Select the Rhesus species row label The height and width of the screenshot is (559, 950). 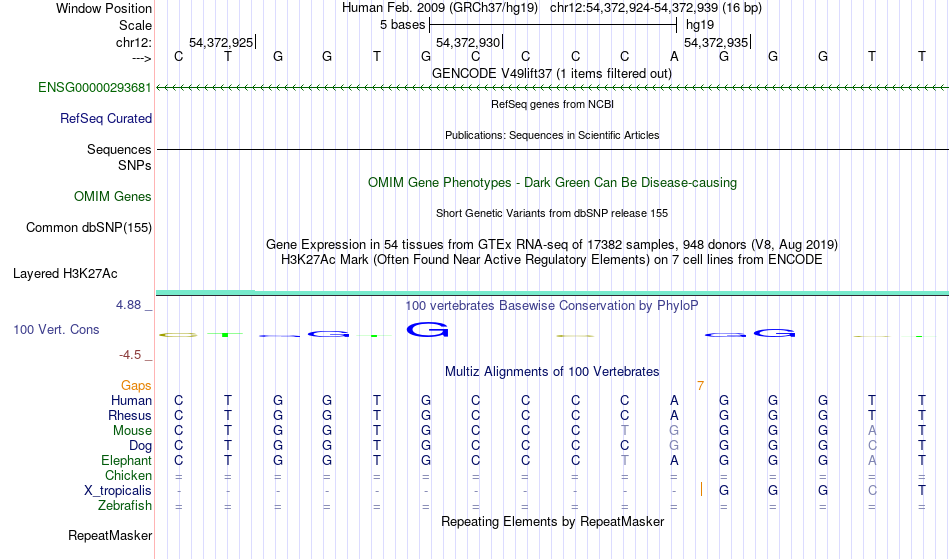[130, 416]
